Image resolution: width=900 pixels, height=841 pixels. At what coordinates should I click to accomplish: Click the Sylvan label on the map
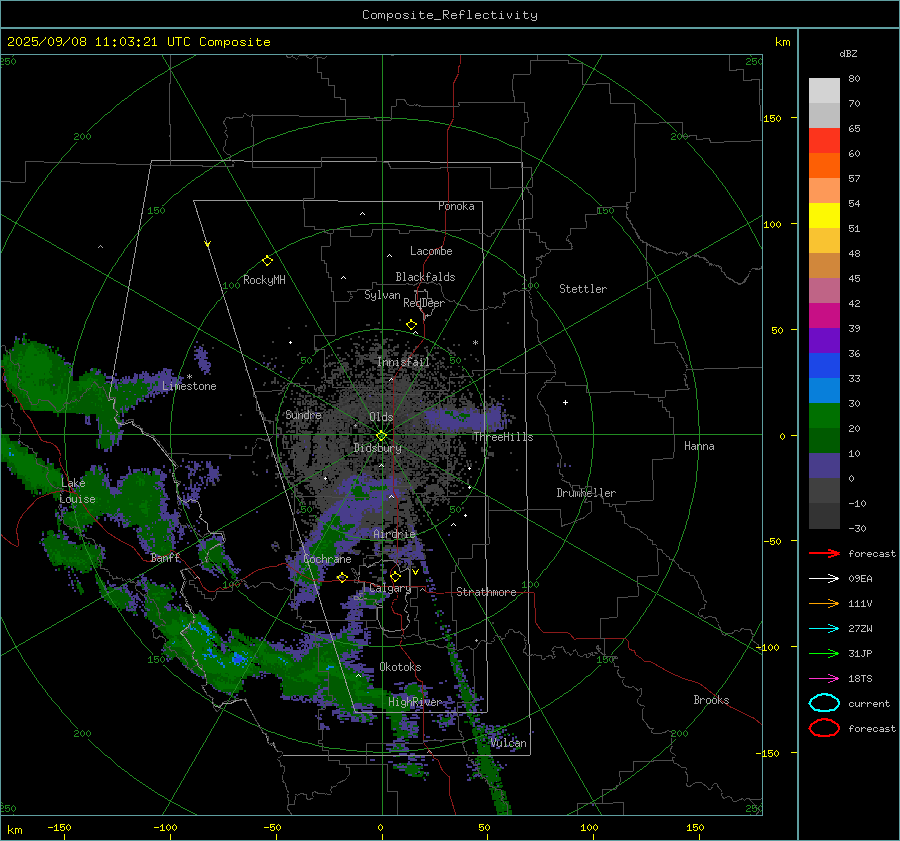(x=382, y=295)
